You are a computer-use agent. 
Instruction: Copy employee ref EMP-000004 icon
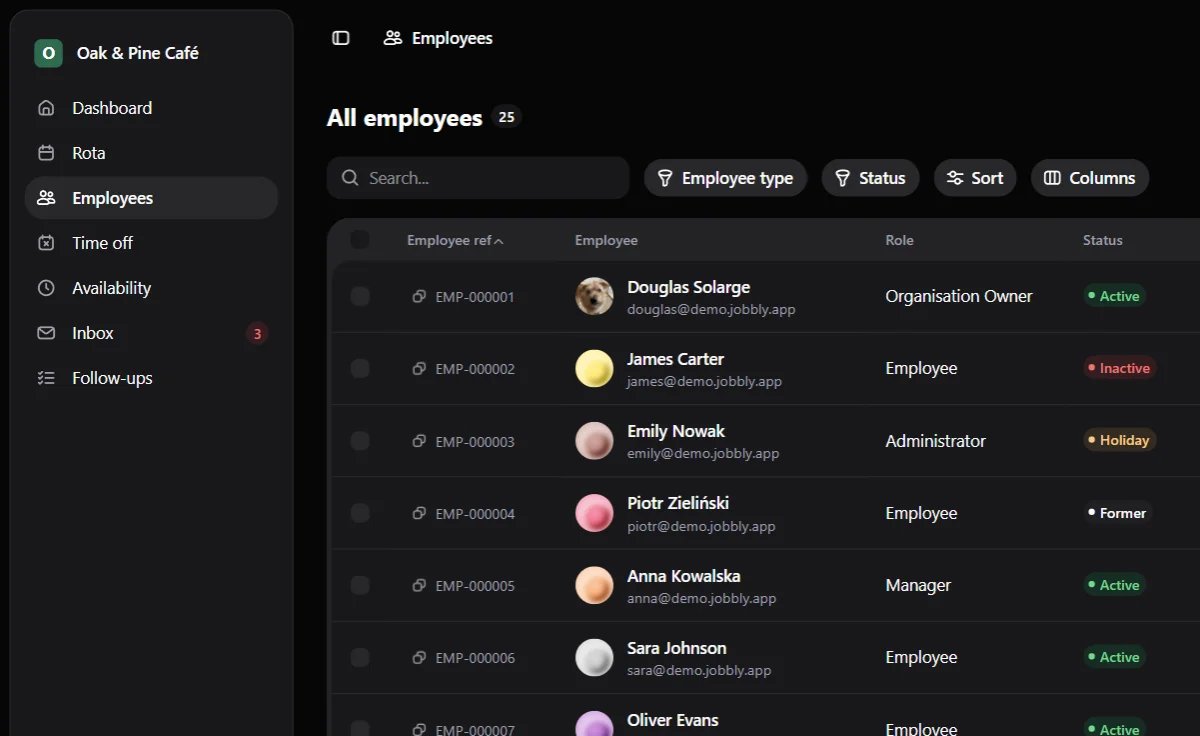pos(419,513)
